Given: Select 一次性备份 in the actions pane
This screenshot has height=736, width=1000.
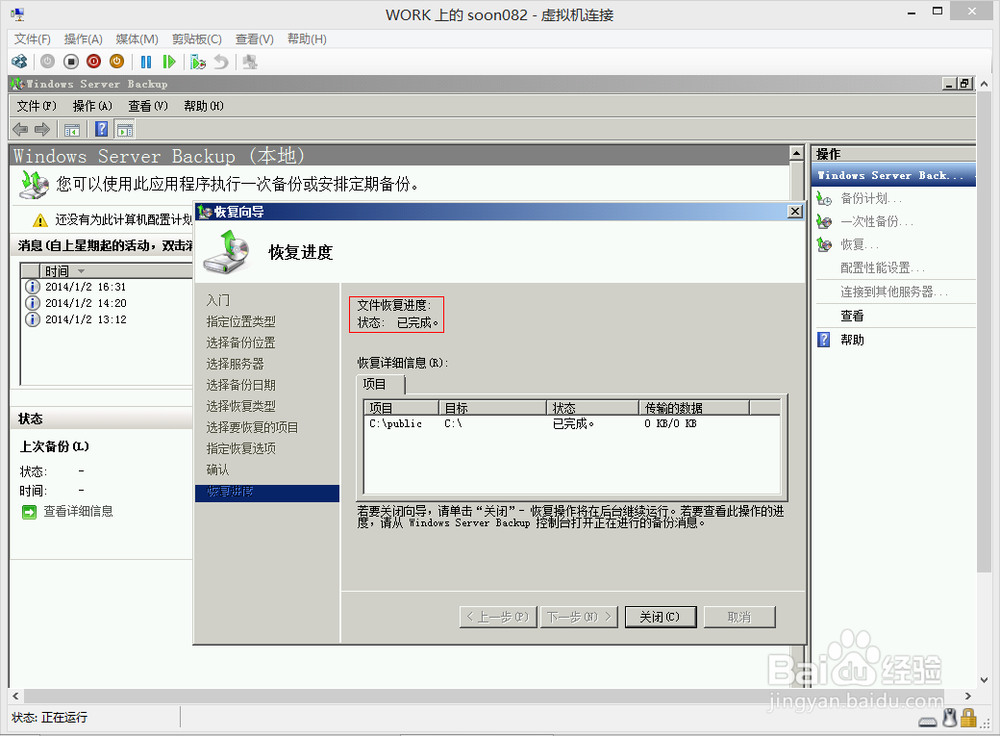Looking at the screenshot, I should click(x=877, y=221).
